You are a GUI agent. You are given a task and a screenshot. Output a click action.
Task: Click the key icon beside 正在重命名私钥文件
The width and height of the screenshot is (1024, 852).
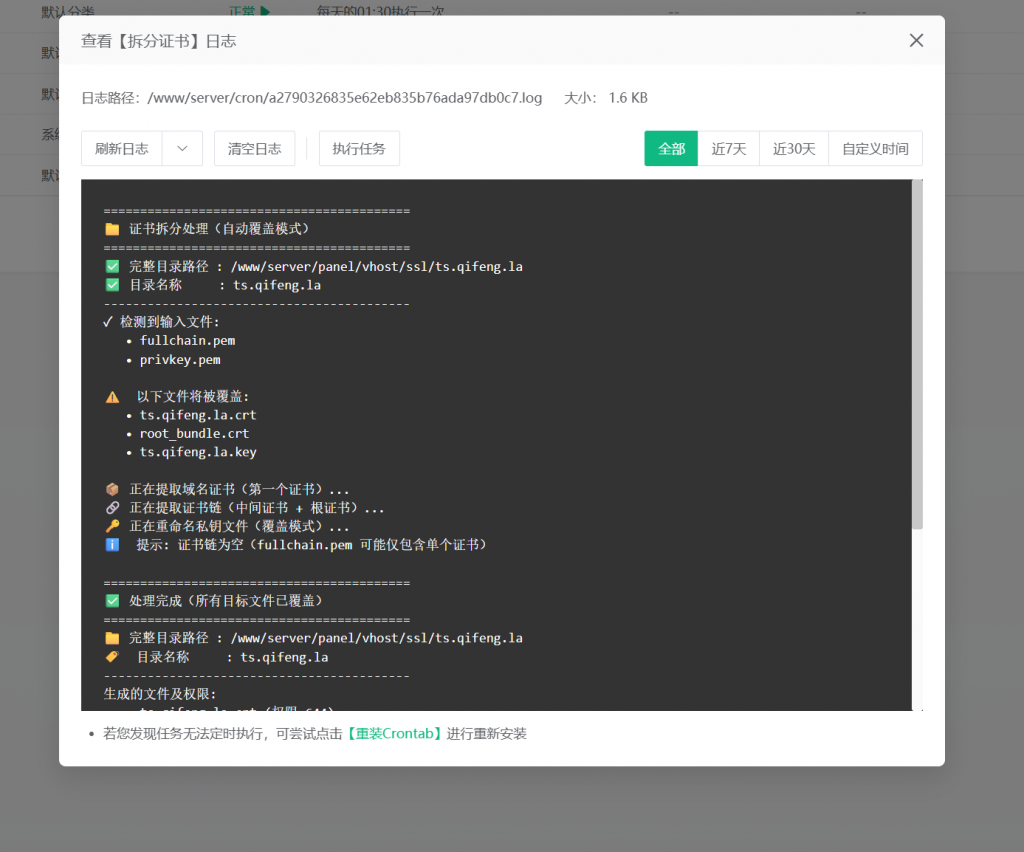(112, 526)
